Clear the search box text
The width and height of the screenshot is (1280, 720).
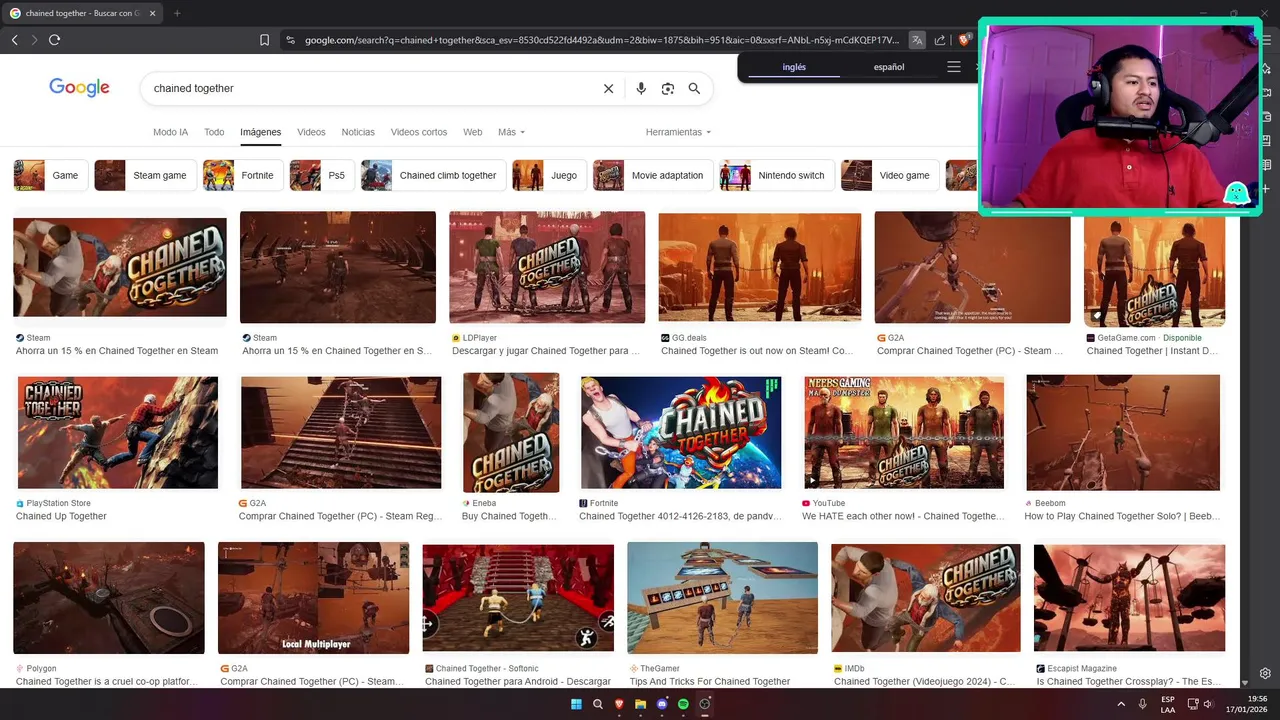[608, 88]
